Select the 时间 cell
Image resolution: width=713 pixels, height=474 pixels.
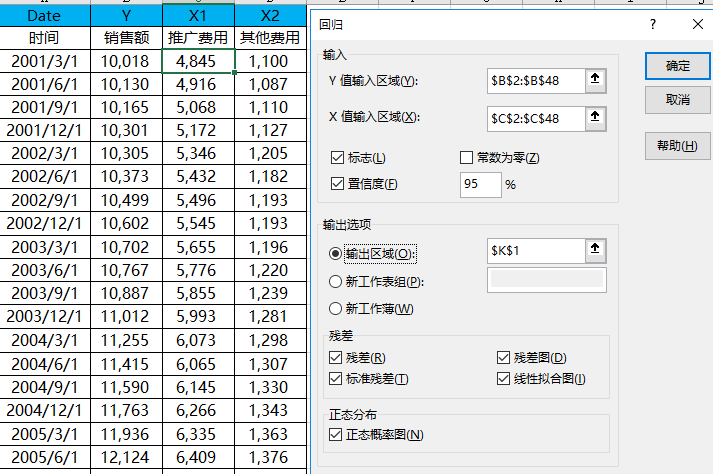(45, 37)
